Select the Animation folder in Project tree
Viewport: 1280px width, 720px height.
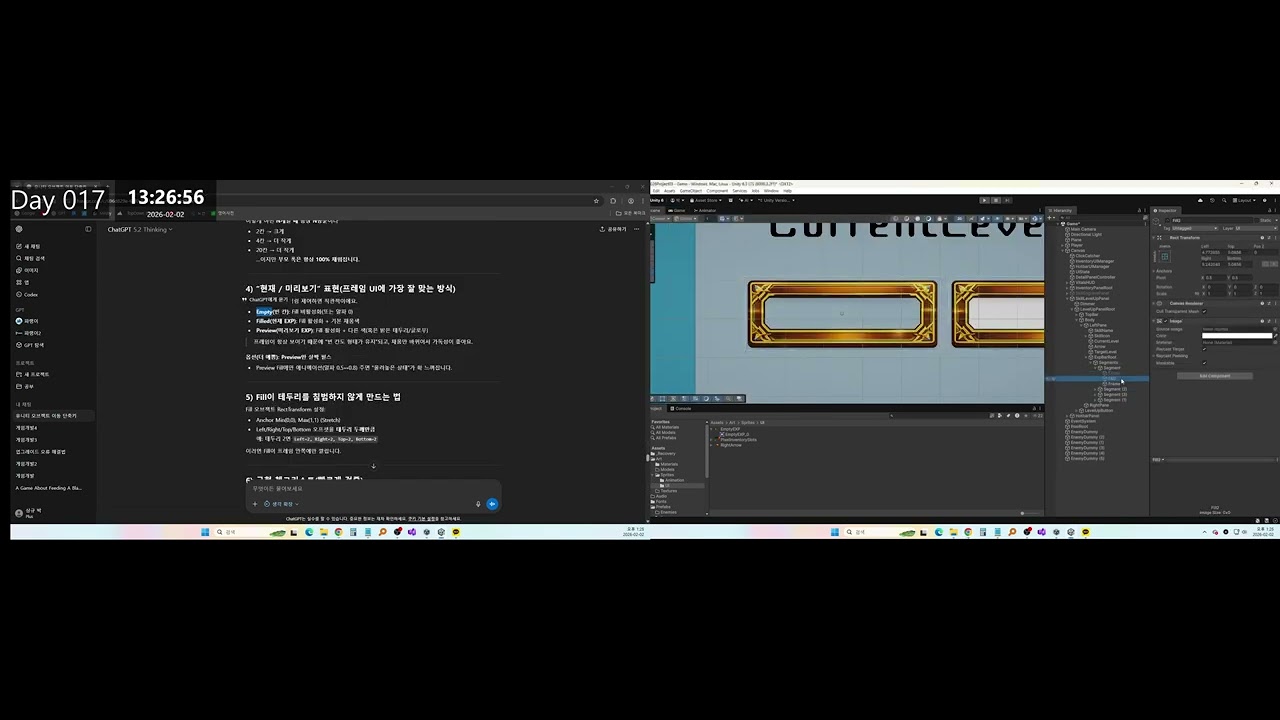coord(672,480)
